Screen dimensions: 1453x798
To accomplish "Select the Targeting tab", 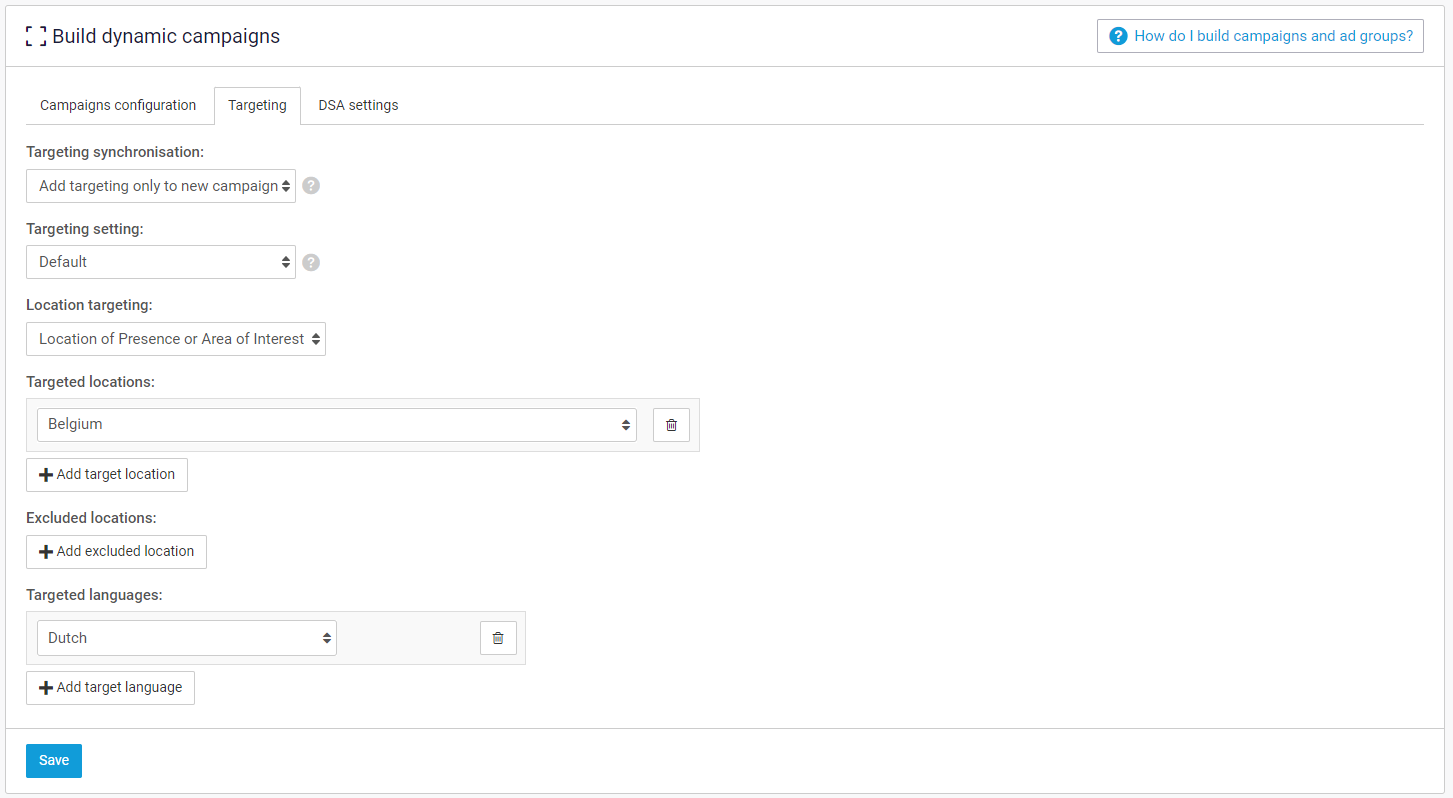I will [x=257, y=105].
